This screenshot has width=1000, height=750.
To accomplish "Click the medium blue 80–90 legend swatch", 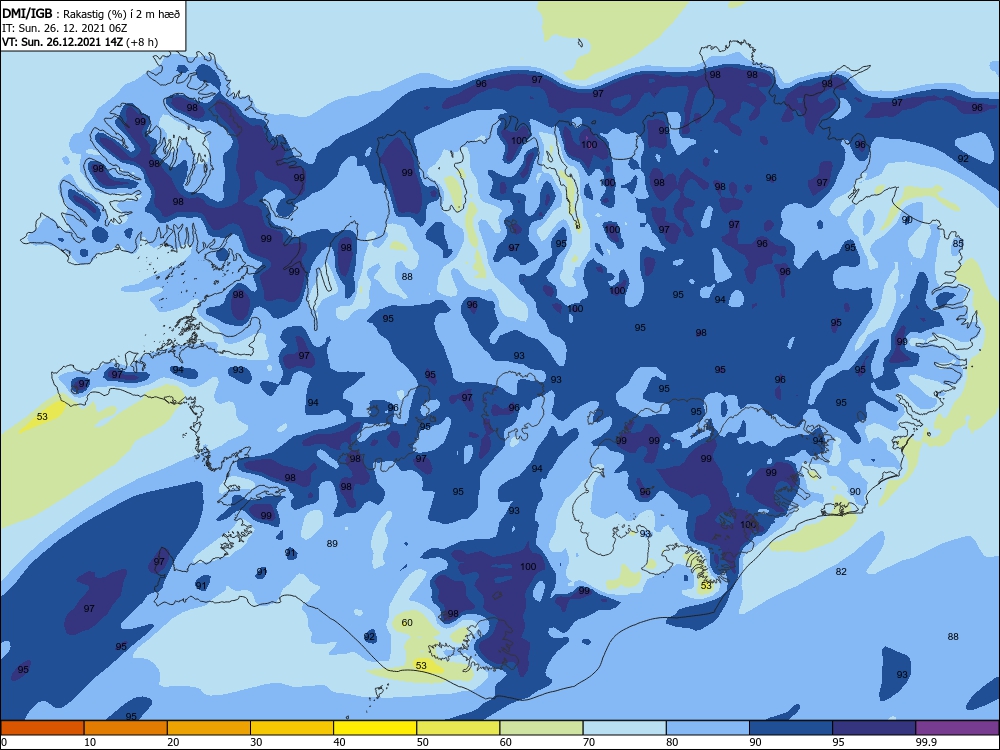I will coord(708,728).
